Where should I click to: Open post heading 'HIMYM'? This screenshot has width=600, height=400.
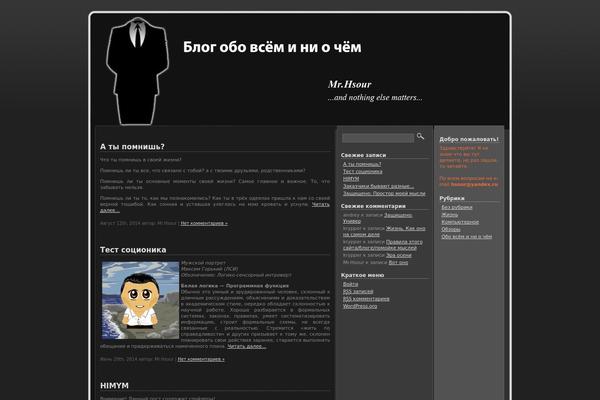(114, 385)
